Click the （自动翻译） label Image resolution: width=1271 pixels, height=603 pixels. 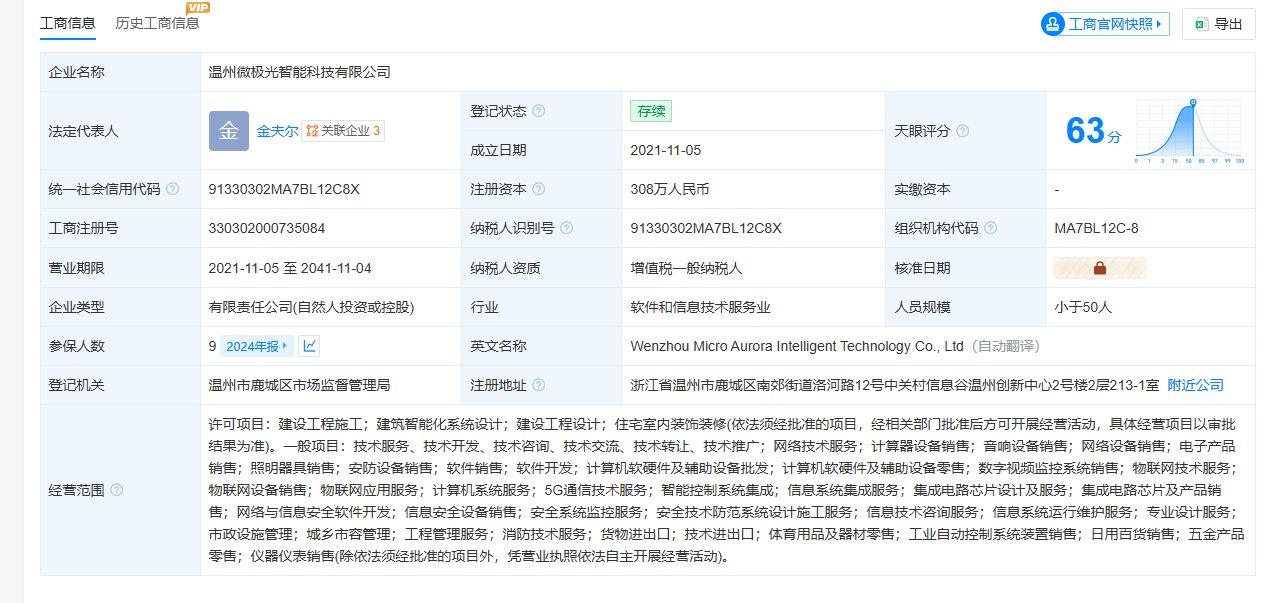(1006, 346)
